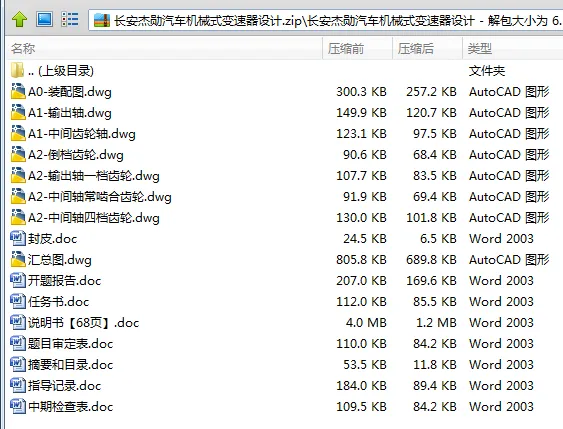Image resolution: width=563 pixels, height=429 pixels.
Task: Click the 4.0 MB size of 说明书
Action: [x=366, y=323]
